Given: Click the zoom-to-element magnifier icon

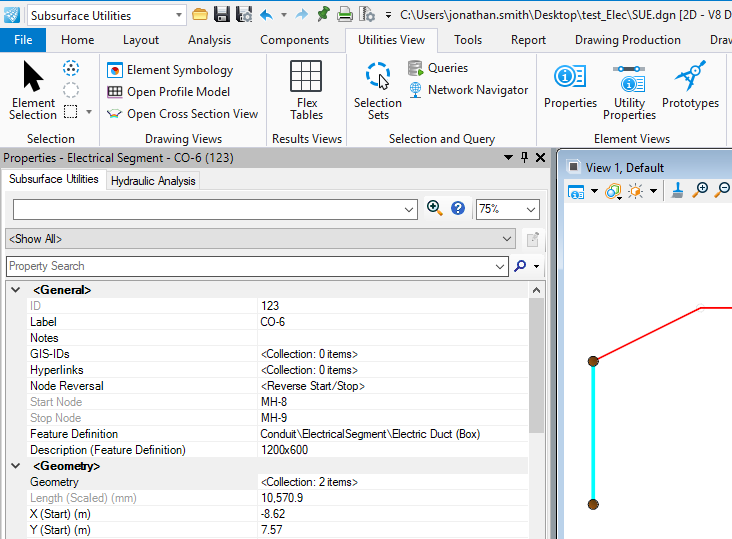Looking at the screenshot, I should 434,208.
